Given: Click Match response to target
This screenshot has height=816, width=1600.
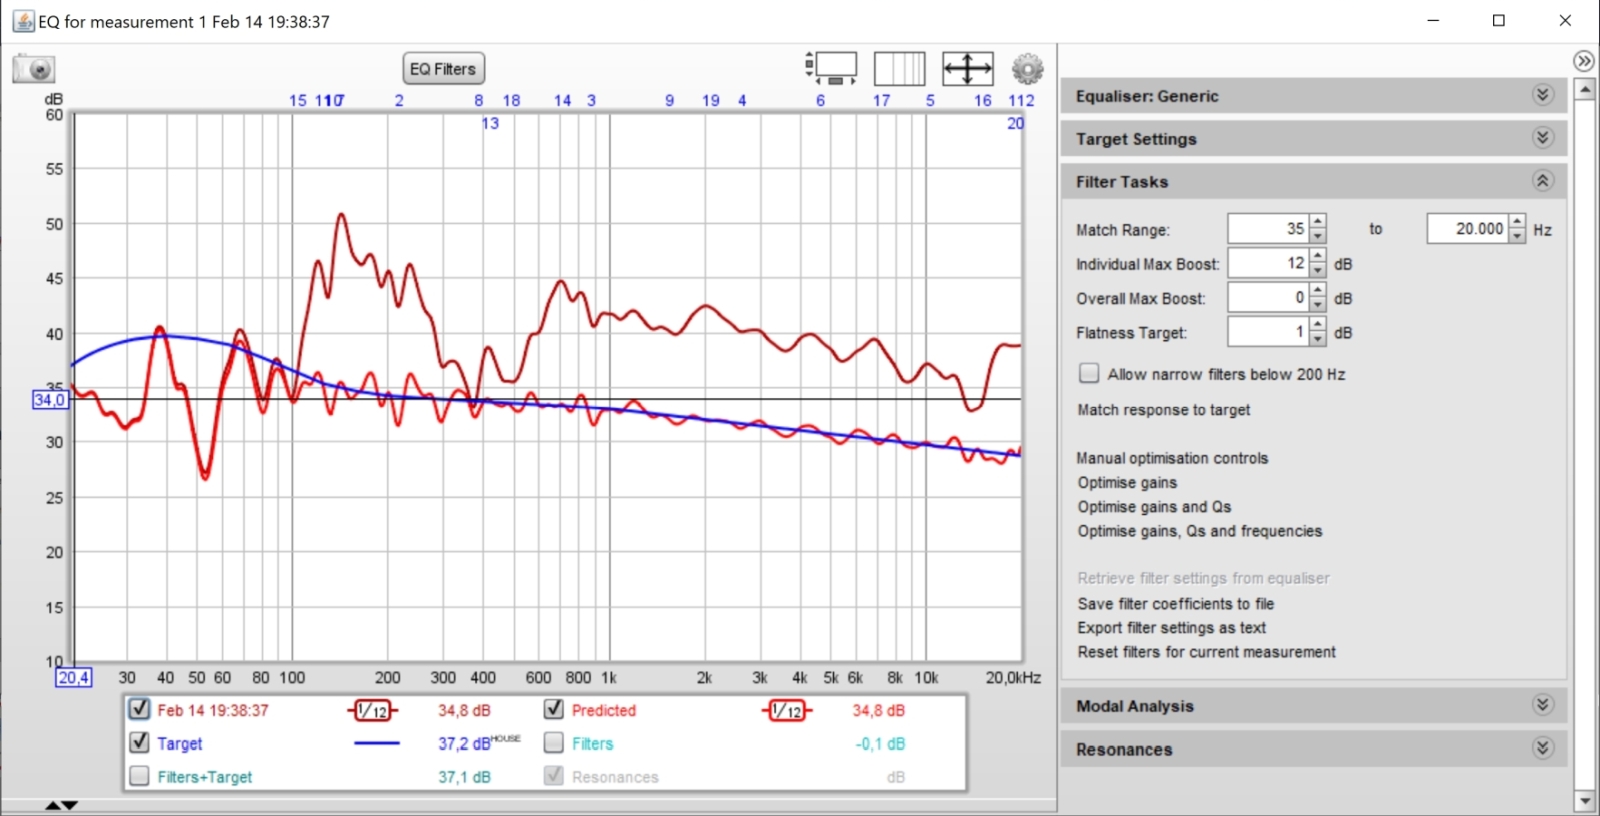Looking at the screenshot, I should 1163,410.
